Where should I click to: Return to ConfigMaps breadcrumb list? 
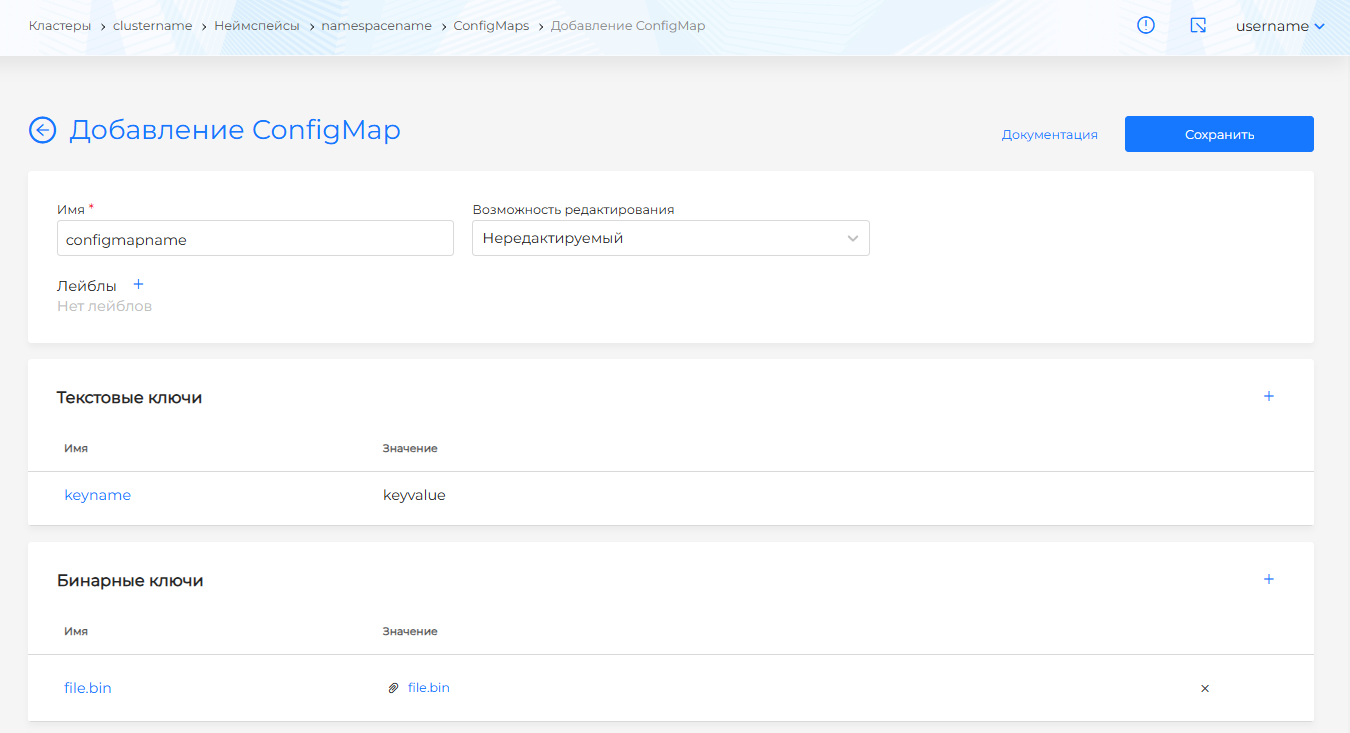(x=491, y=26)
